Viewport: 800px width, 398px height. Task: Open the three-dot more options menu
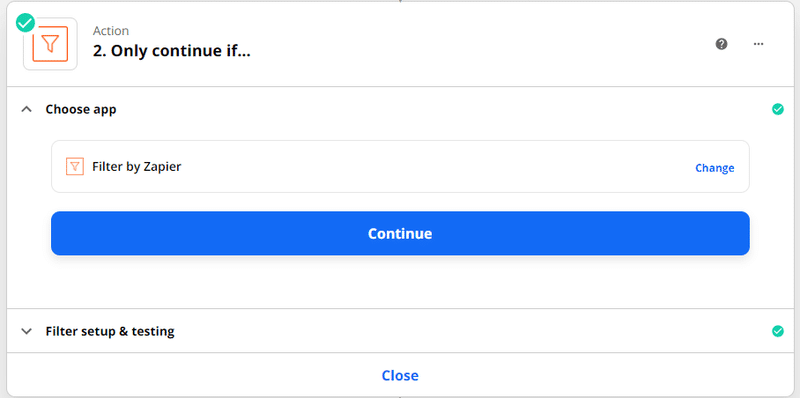(x=758, y=44)
